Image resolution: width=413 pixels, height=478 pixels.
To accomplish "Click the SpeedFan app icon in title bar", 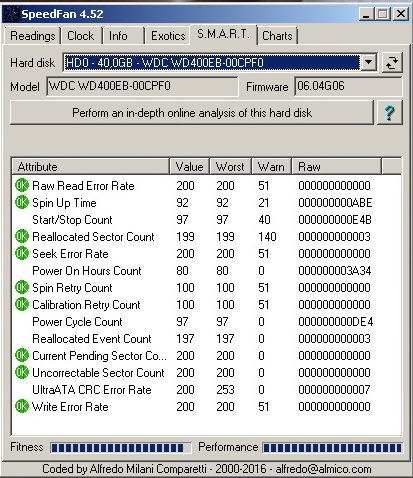I will [11, 14].
